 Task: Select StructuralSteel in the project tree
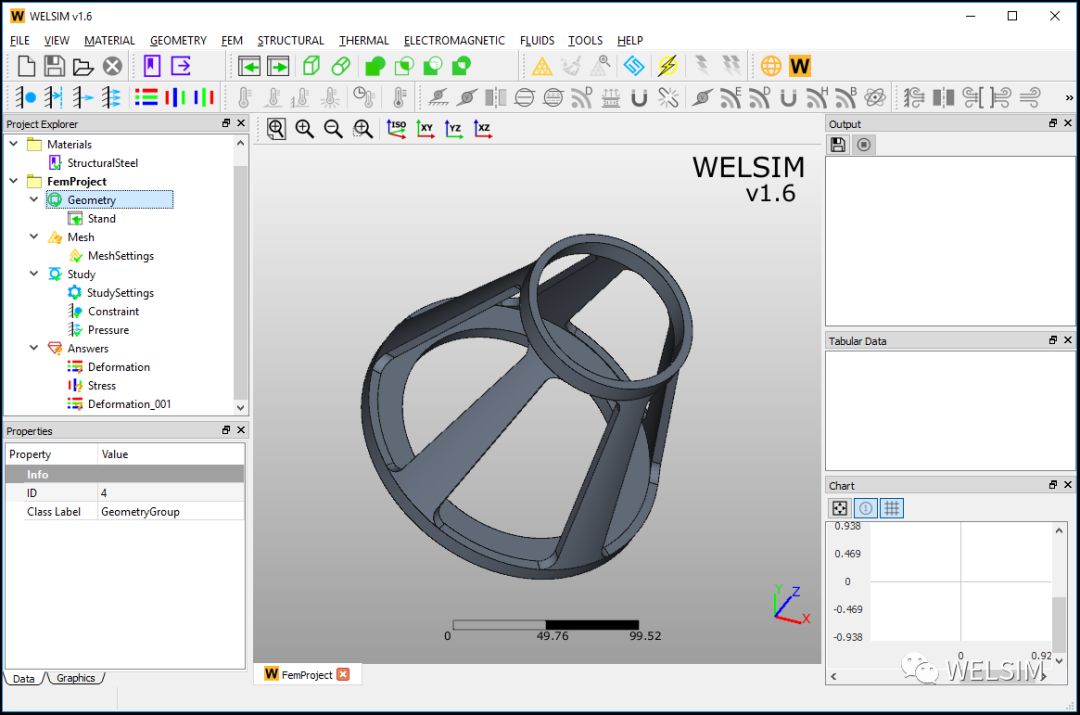(102, 163)
